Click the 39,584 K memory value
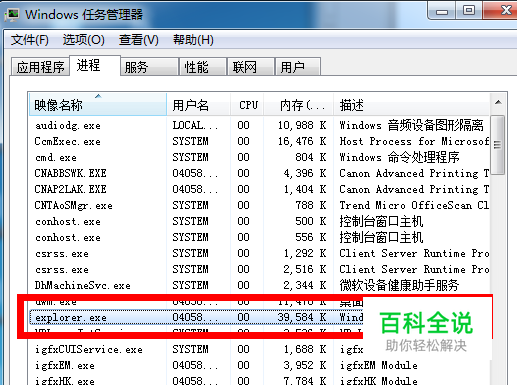 pos(302,317)
